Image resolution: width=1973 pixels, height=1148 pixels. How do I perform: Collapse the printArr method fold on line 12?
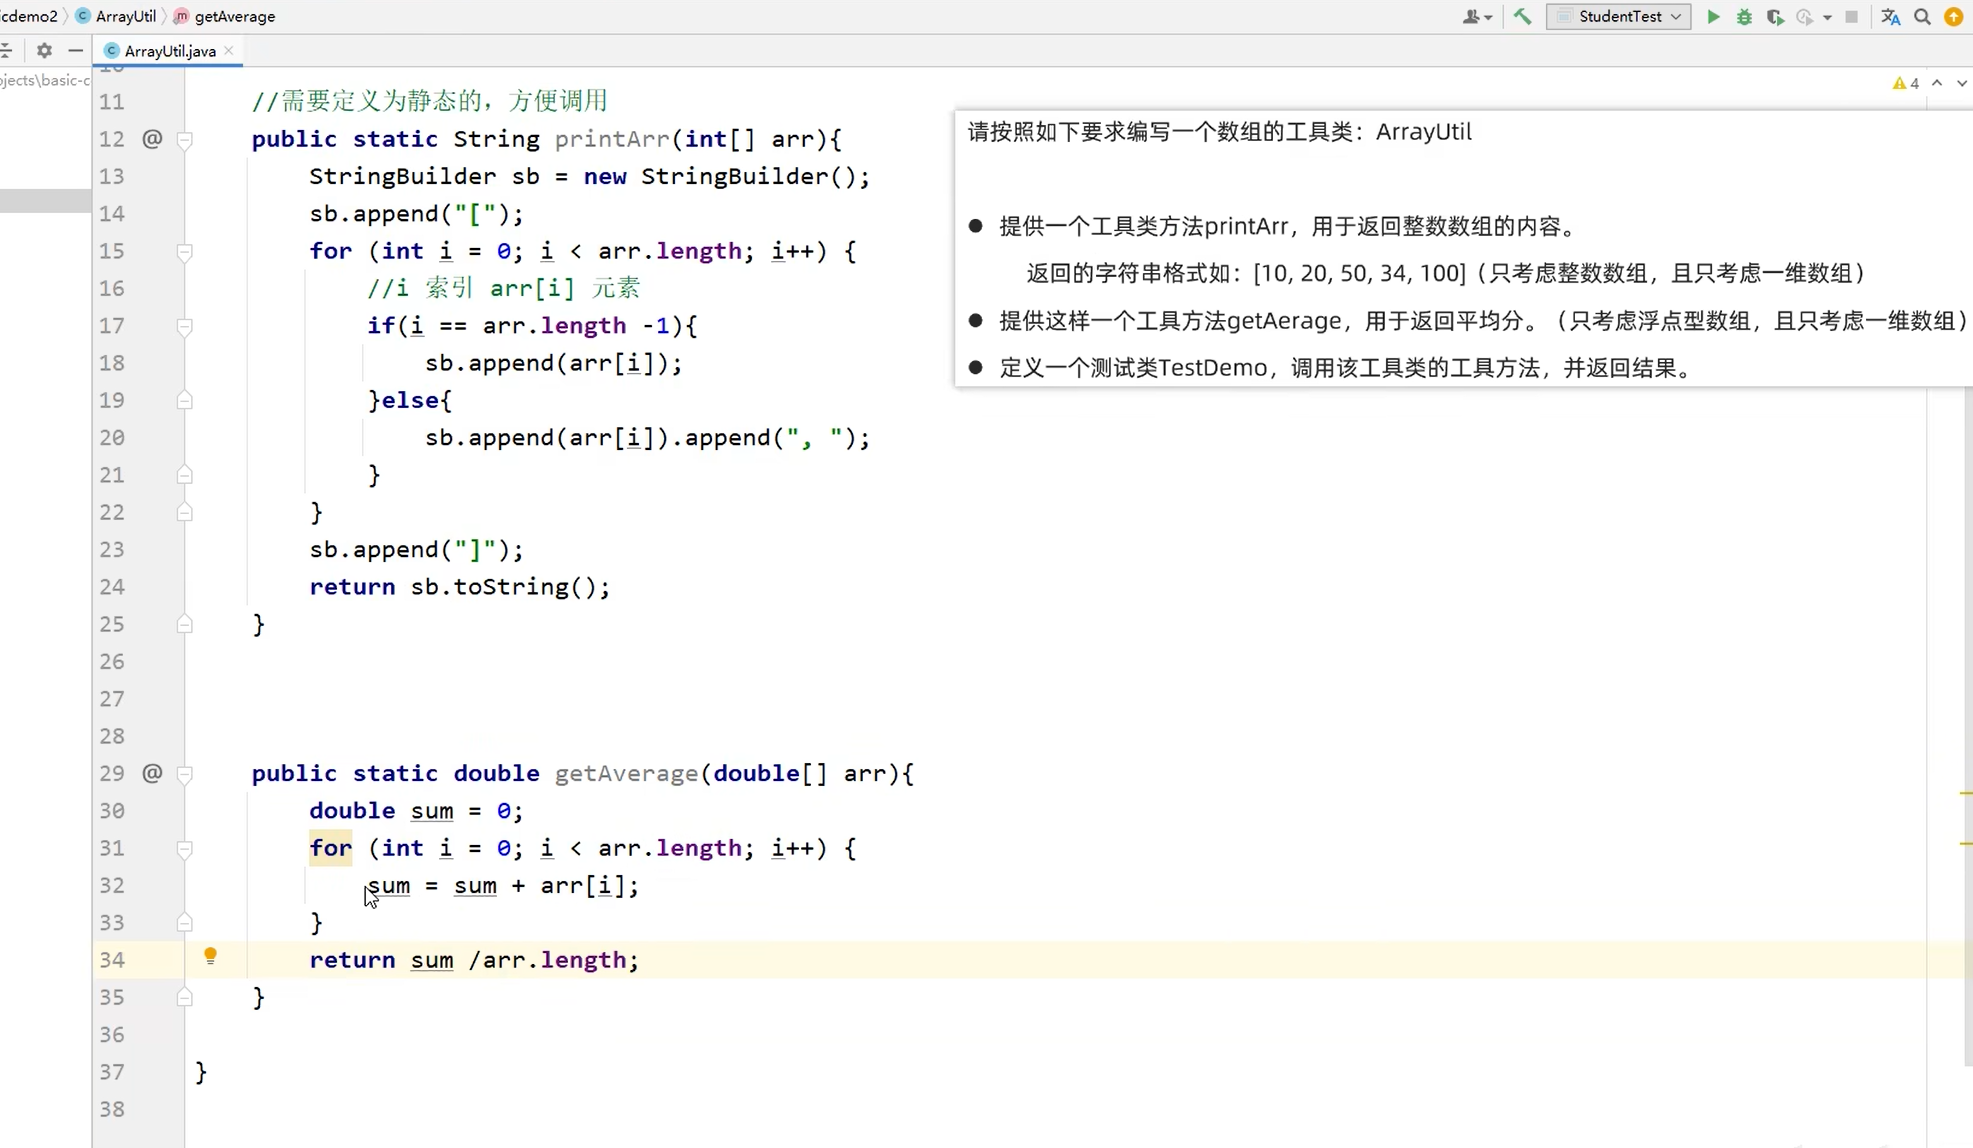185,140
